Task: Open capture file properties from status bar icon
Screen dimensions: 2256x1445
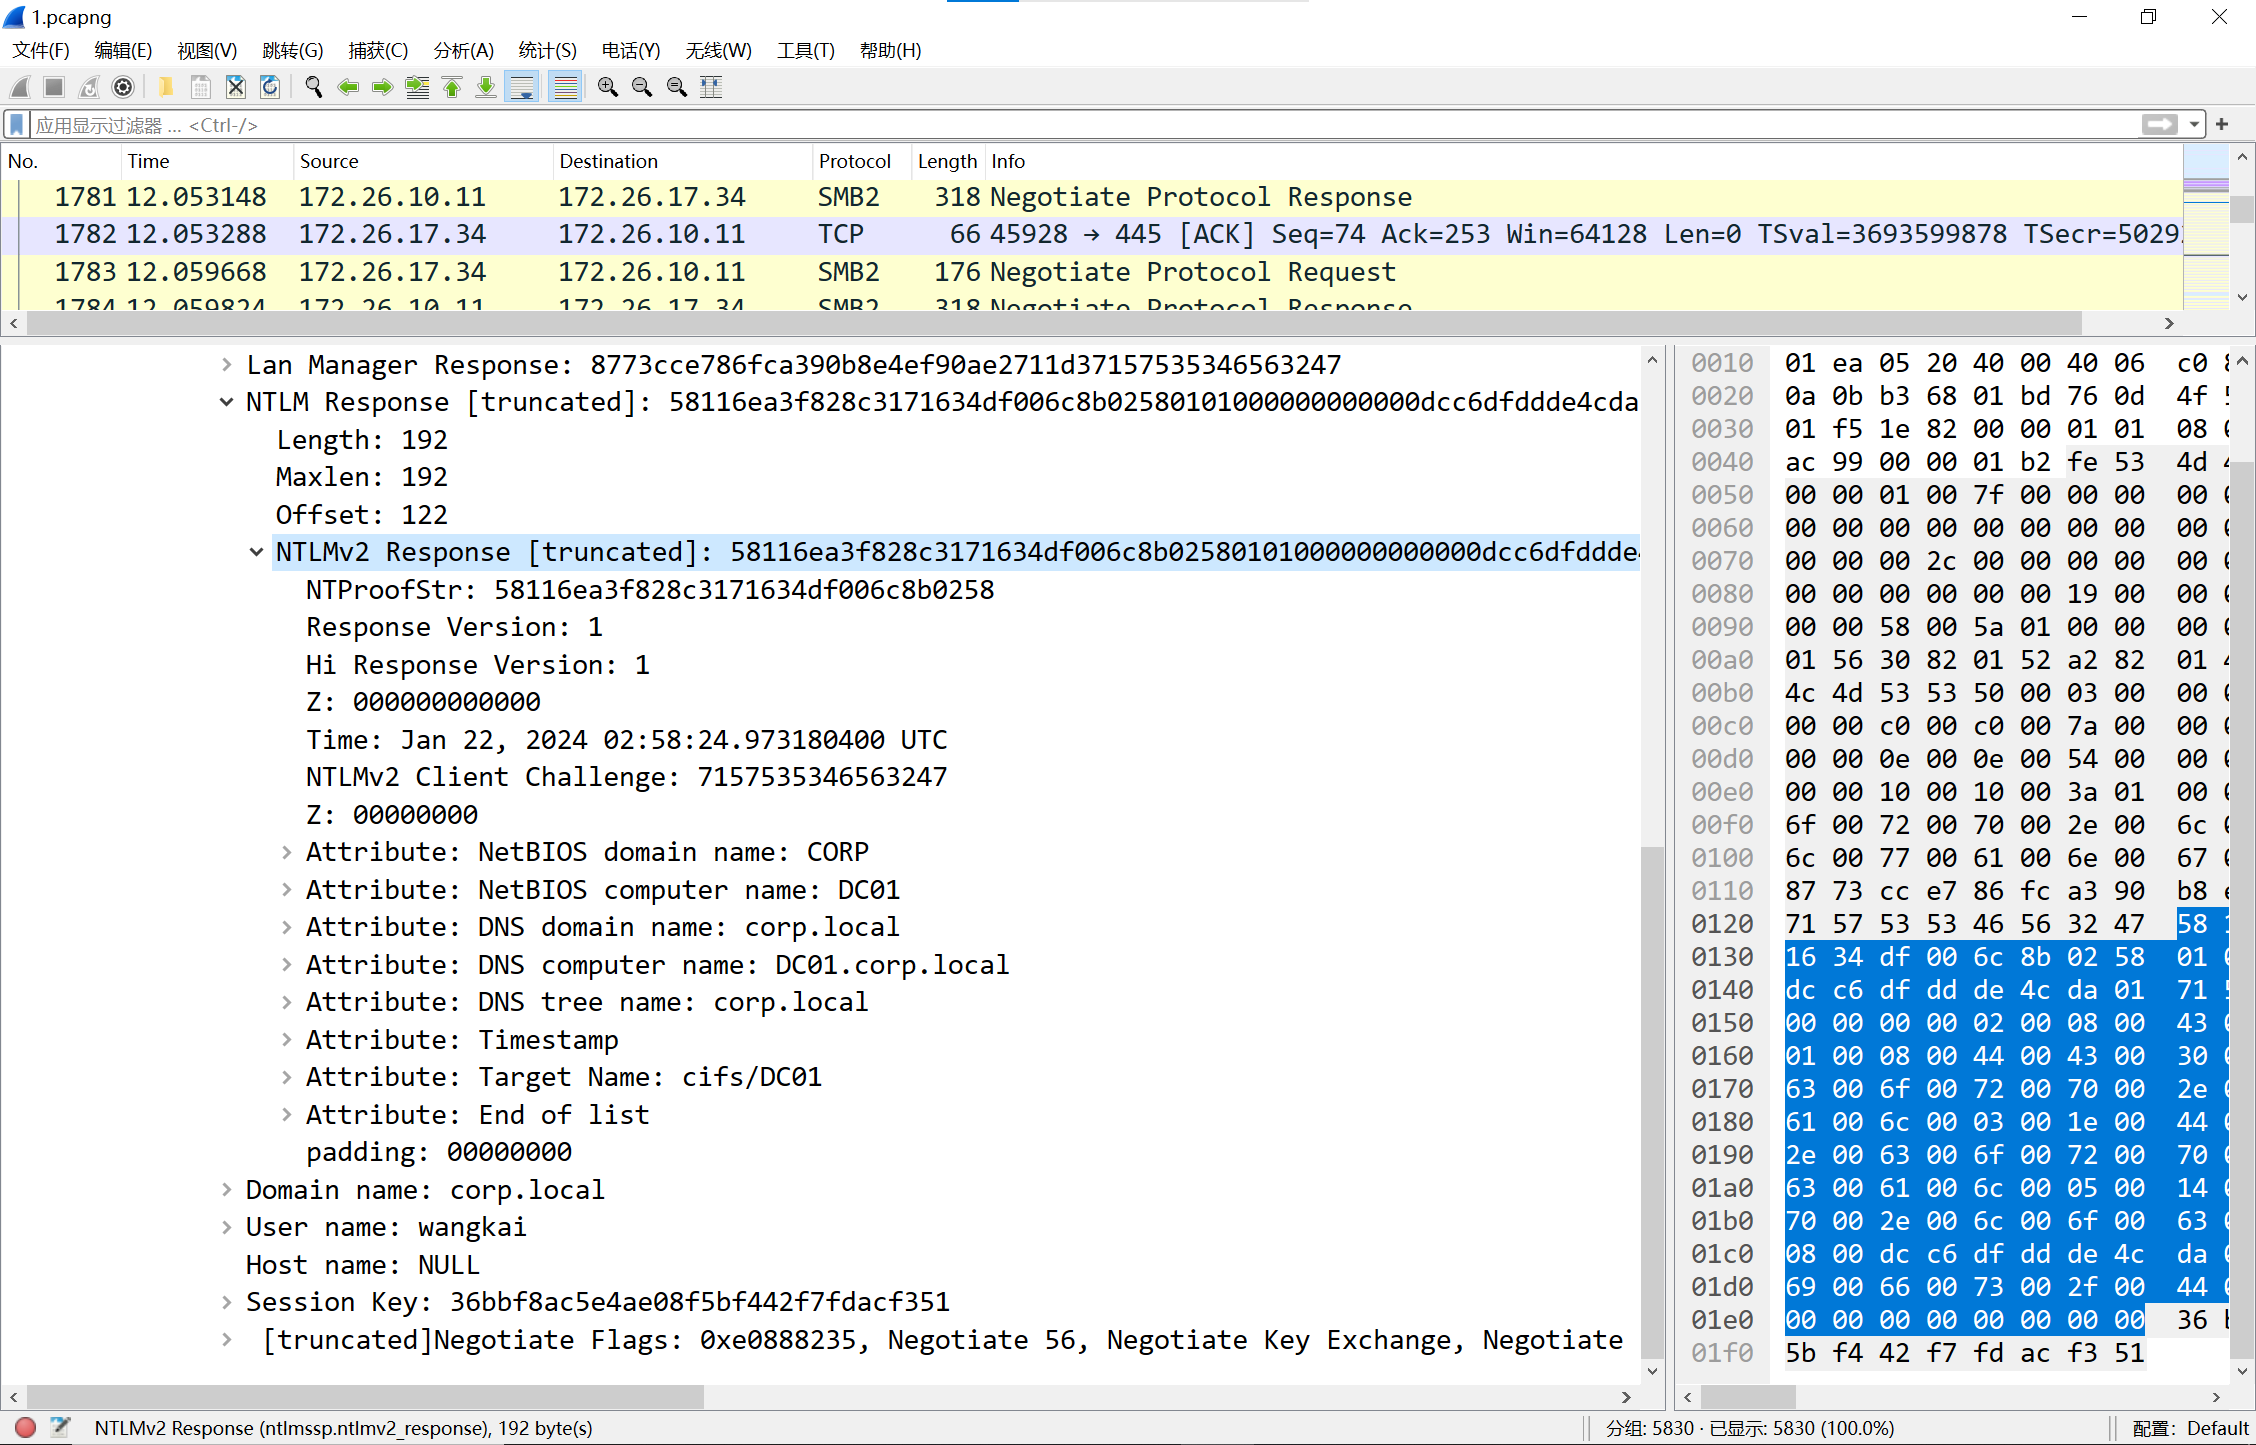Action: [60, 1427]
